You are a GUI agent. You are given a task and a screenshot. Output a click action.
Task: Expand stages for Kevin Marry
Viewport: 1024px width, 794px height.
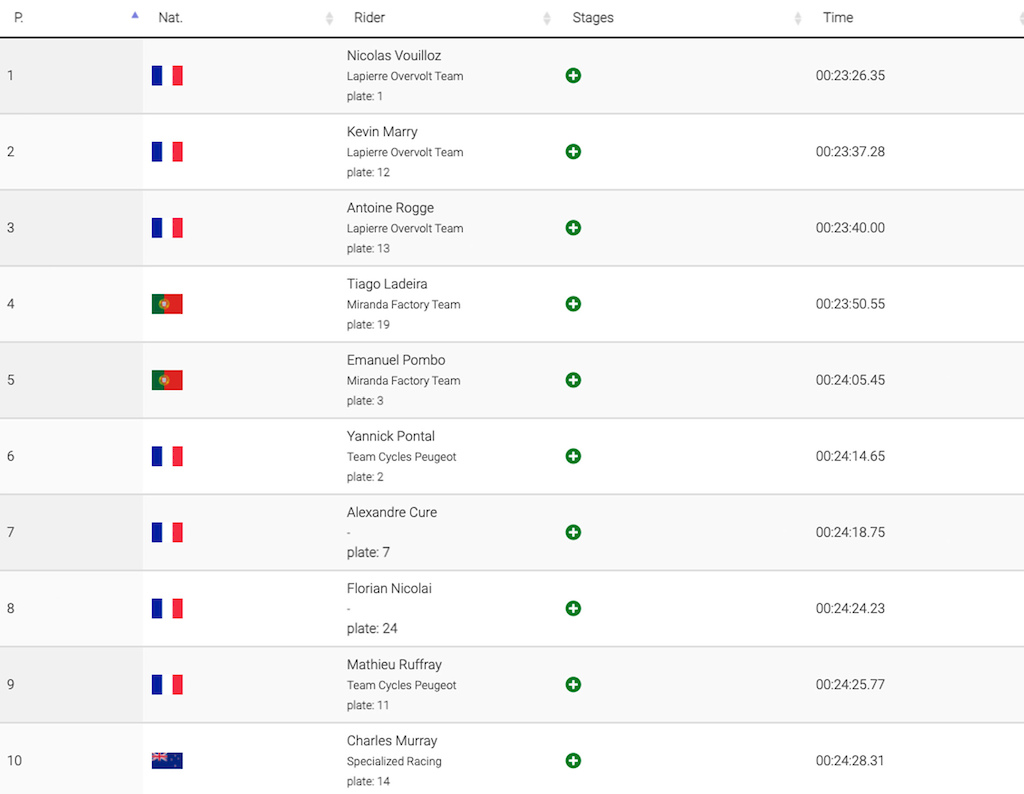(573, 151)
